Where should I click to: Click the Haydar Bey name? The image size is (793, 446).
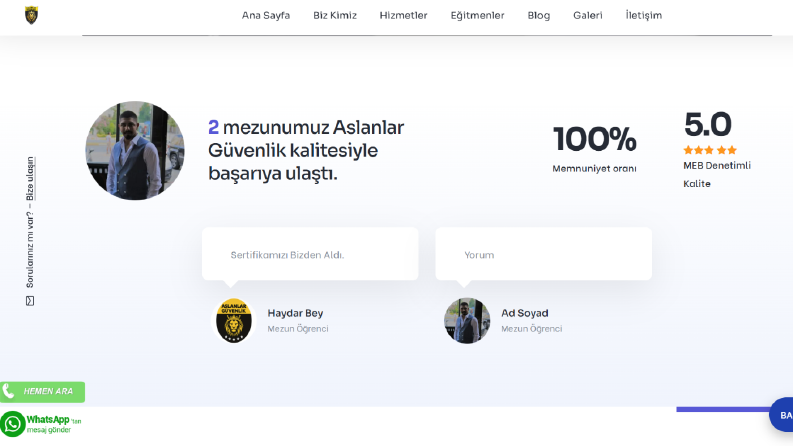tap(295, 313)
